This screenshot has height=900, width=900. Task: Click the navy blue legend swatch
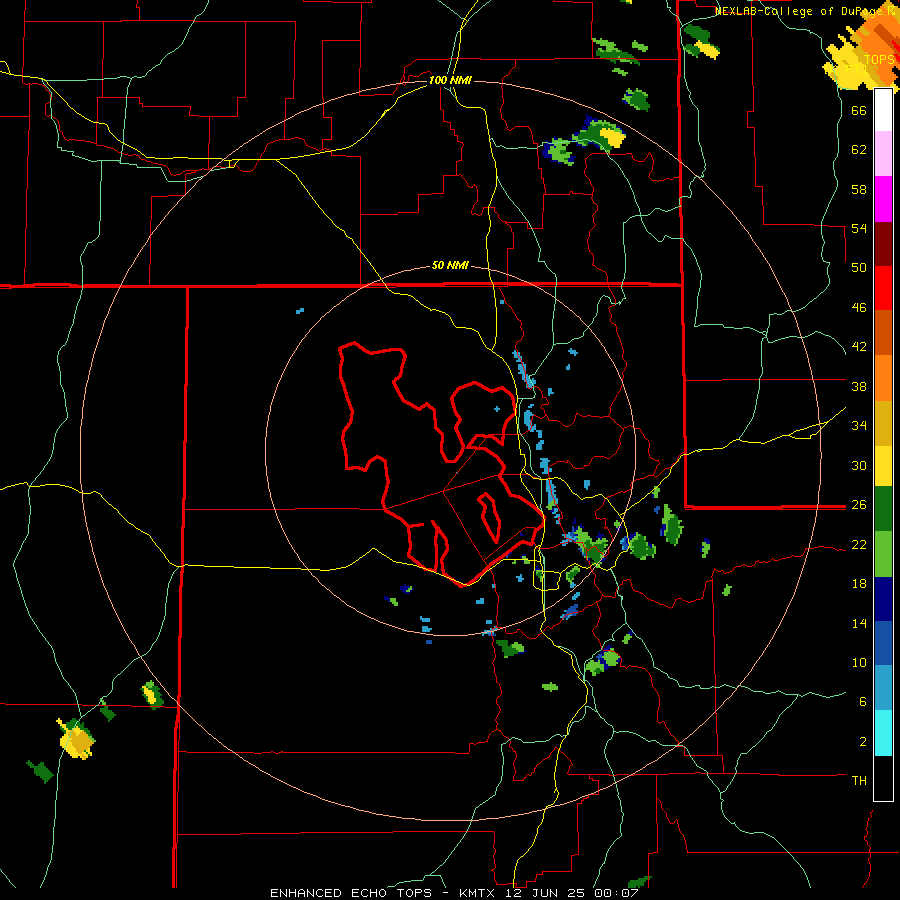coord(883,599)
